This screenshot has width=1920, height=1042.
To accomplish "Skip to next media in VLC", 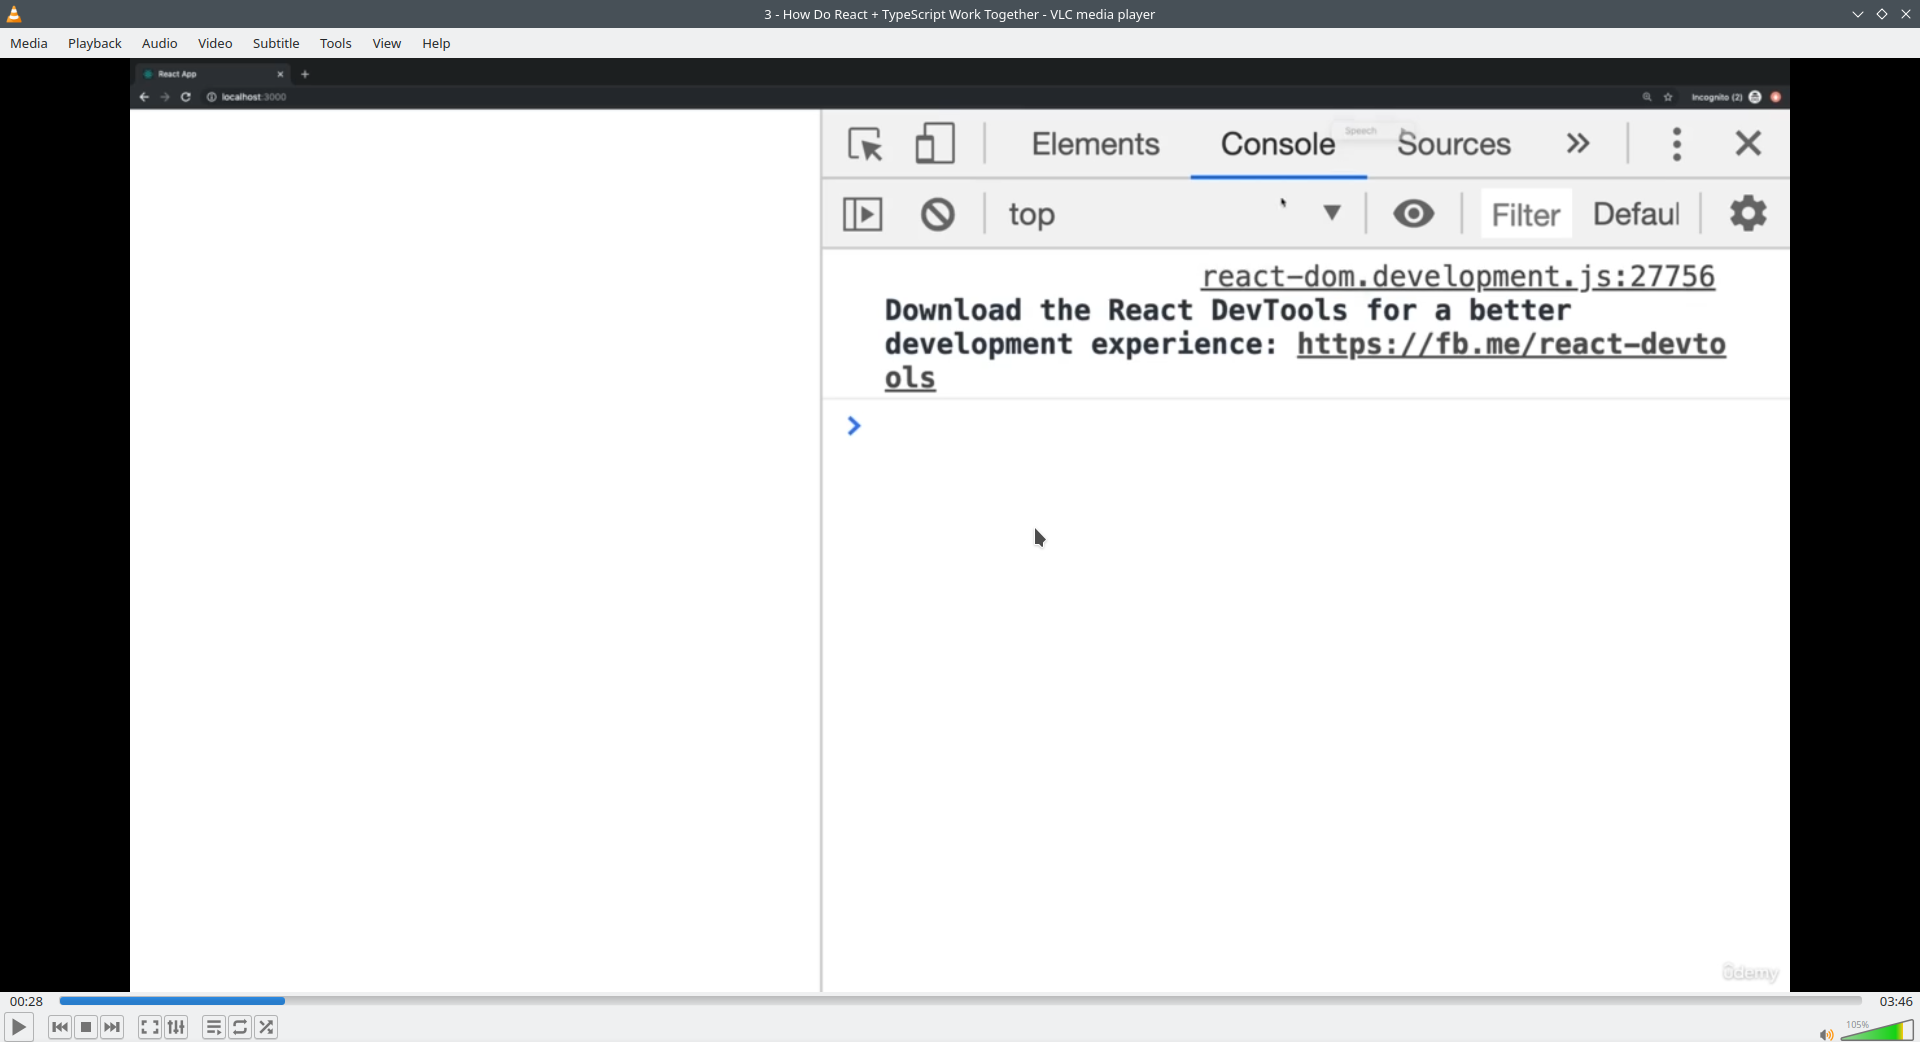I will [x=112, y=1027].
